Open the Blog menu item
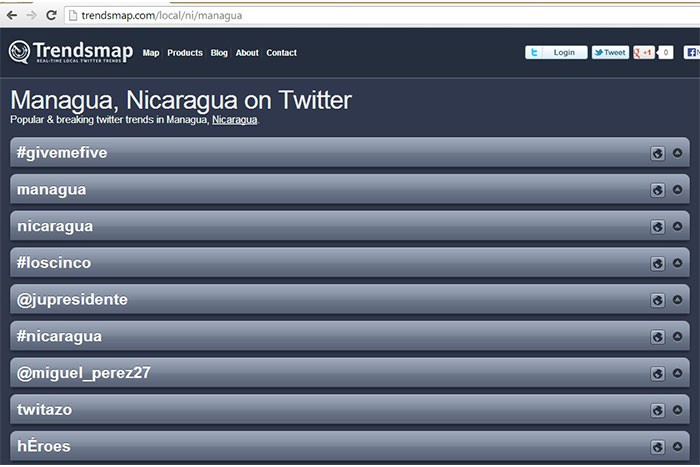 click(x=219, y=53)
